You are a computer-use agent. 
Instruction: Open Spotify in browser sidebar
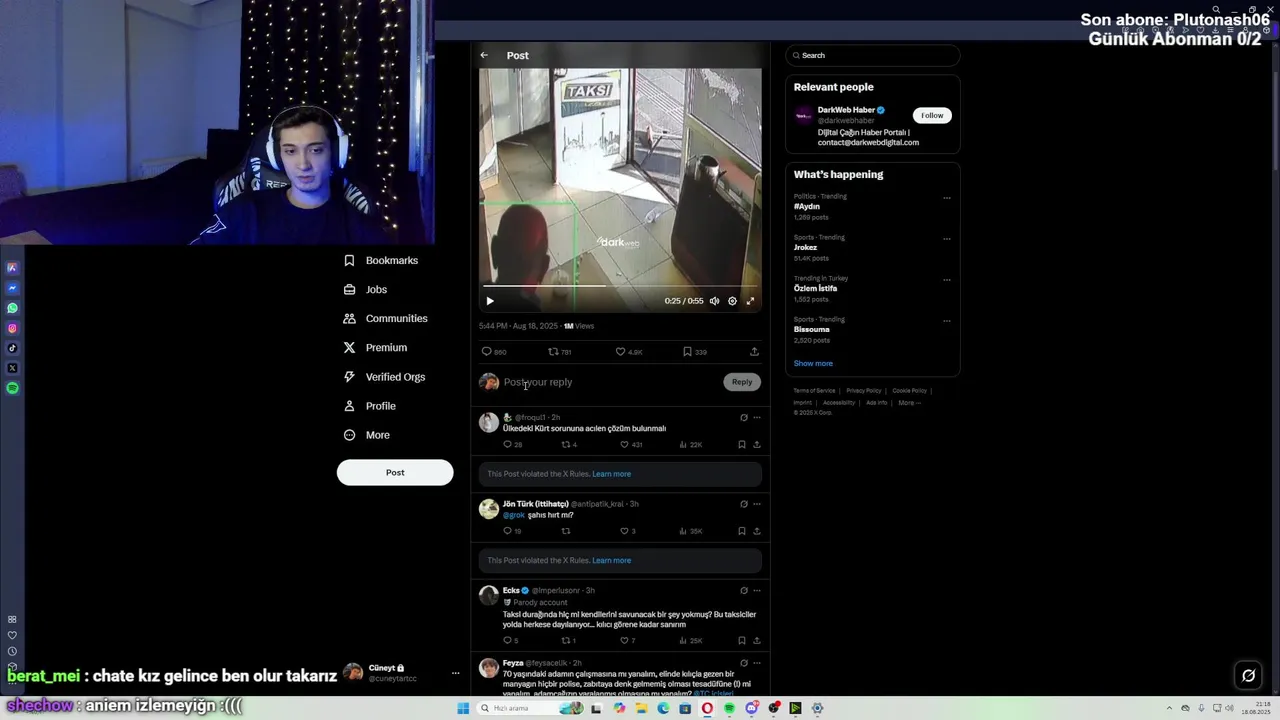pos(12,388)
